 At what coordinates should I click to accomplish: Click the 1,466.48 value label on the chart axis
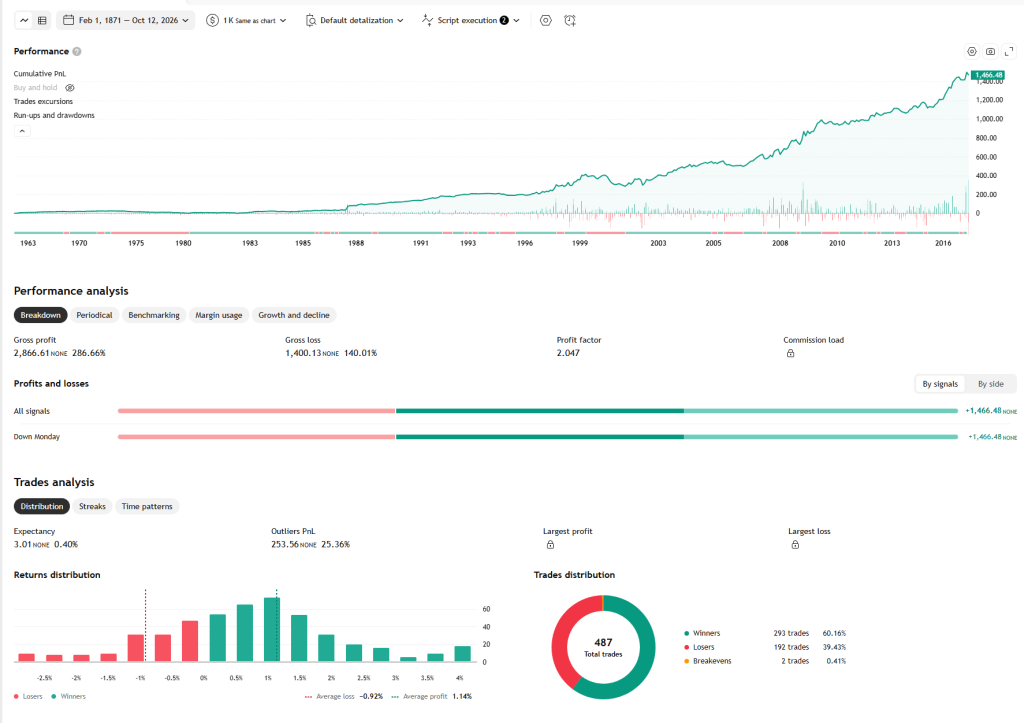pyautogui.click(x=988, y=75)
